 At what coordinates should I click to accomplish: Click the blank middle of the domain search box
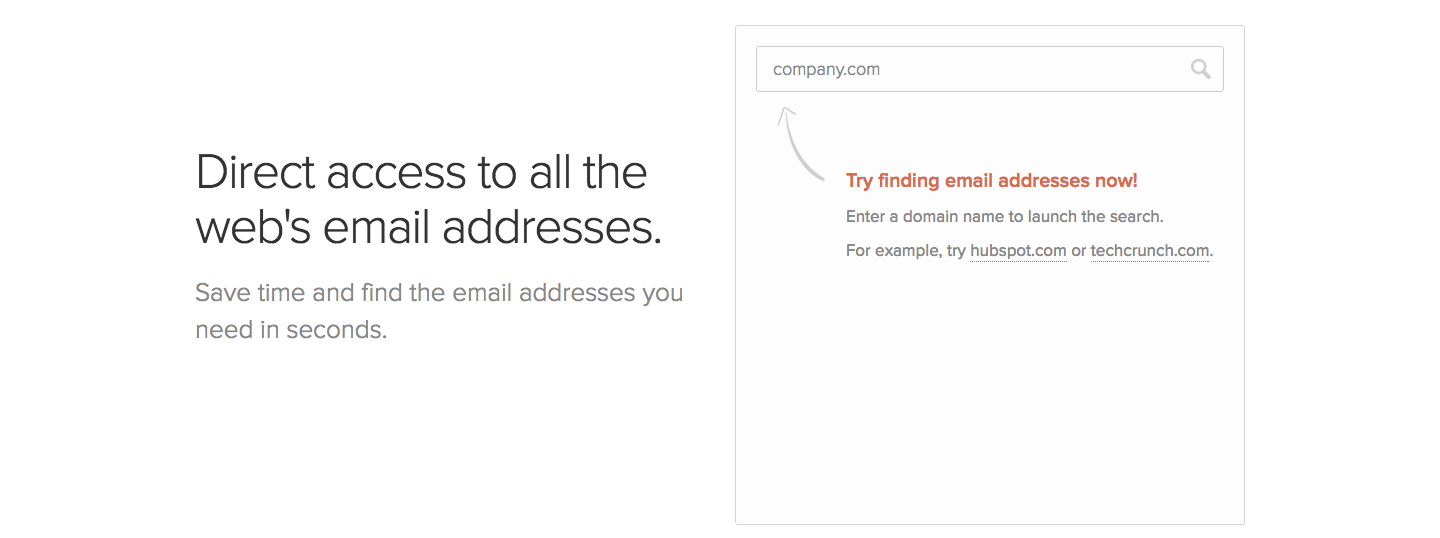point(1030,69)
